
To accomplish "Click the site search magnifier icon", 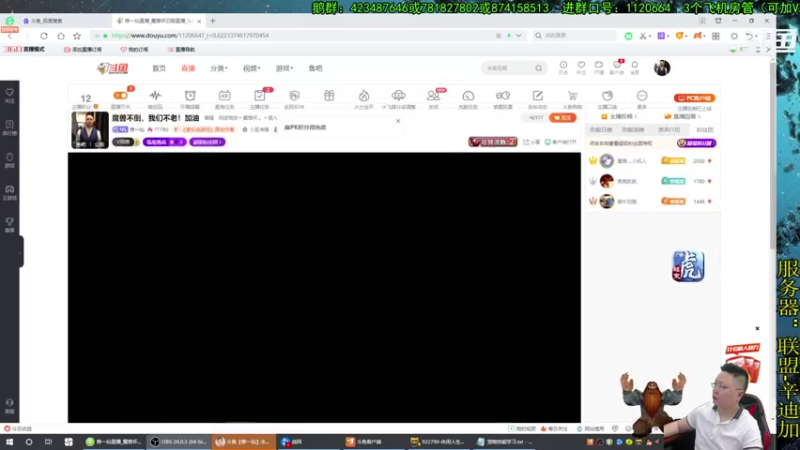I will pyautogui.click(x=539, y=68).
